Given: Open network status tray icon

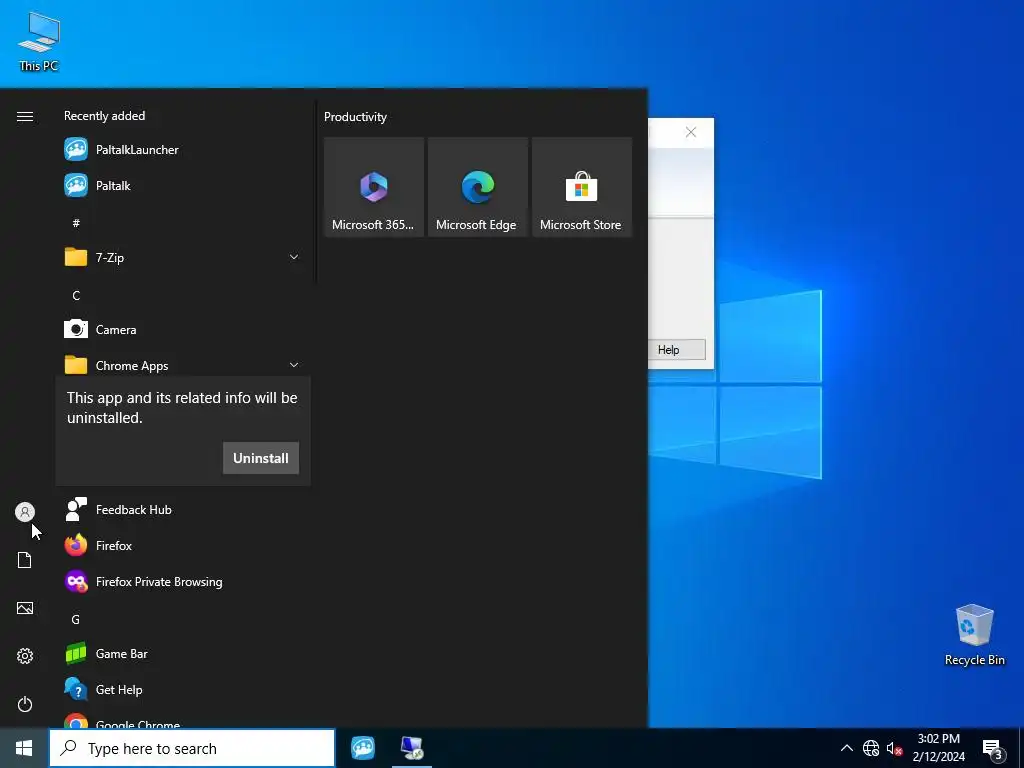Looking at the screenshot, I should coord(871,748).
